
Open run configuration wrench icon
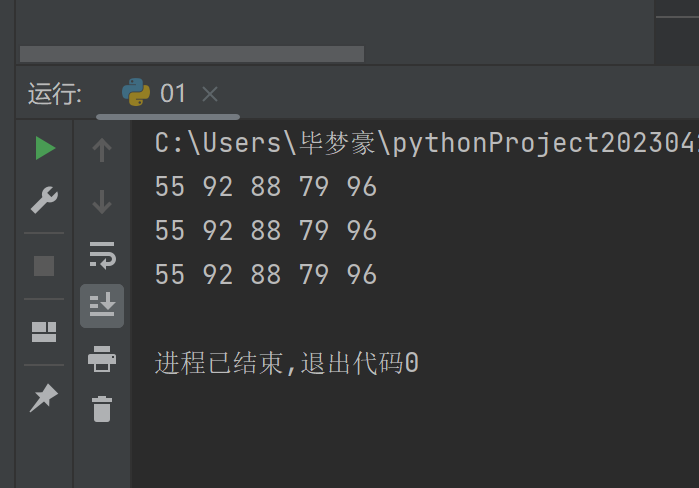click(44, 200)
